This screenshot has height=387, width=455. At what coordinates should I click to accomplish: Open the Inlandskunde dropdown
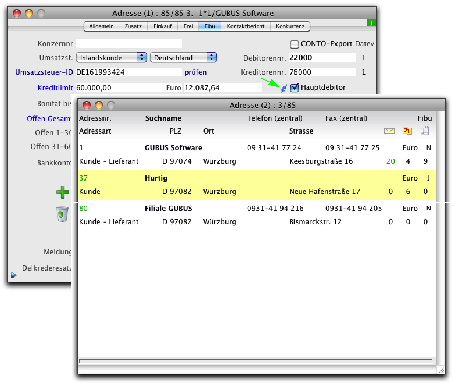112,57
